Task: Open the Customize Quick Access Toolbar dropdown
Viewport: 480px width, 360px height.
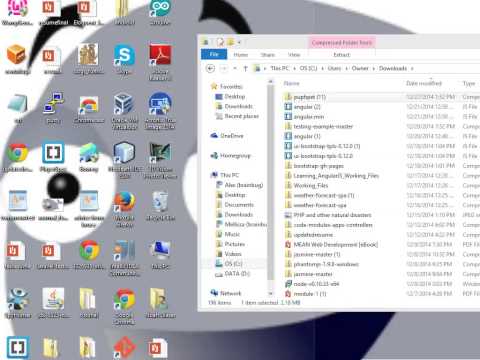Action: coord(239,42)
